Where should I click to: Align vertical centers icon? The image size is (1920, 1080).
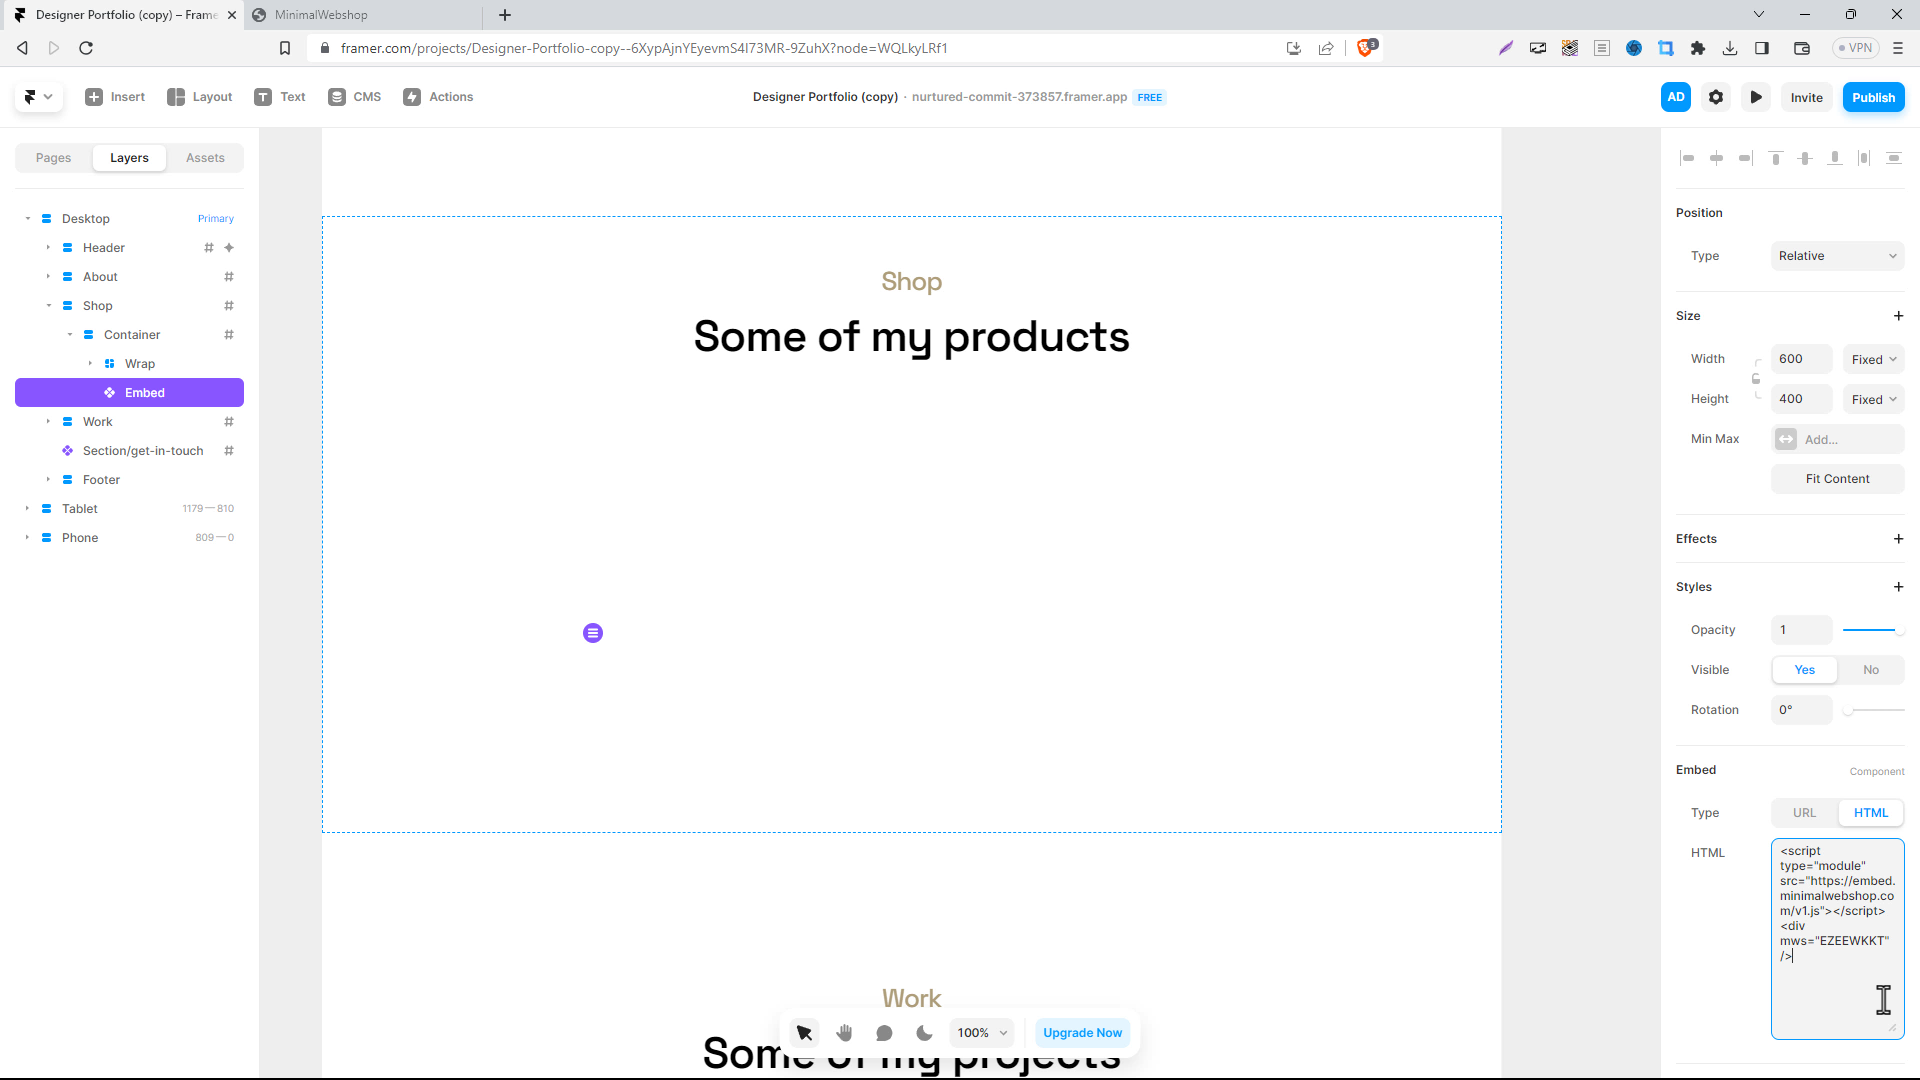click(1805, 158)
